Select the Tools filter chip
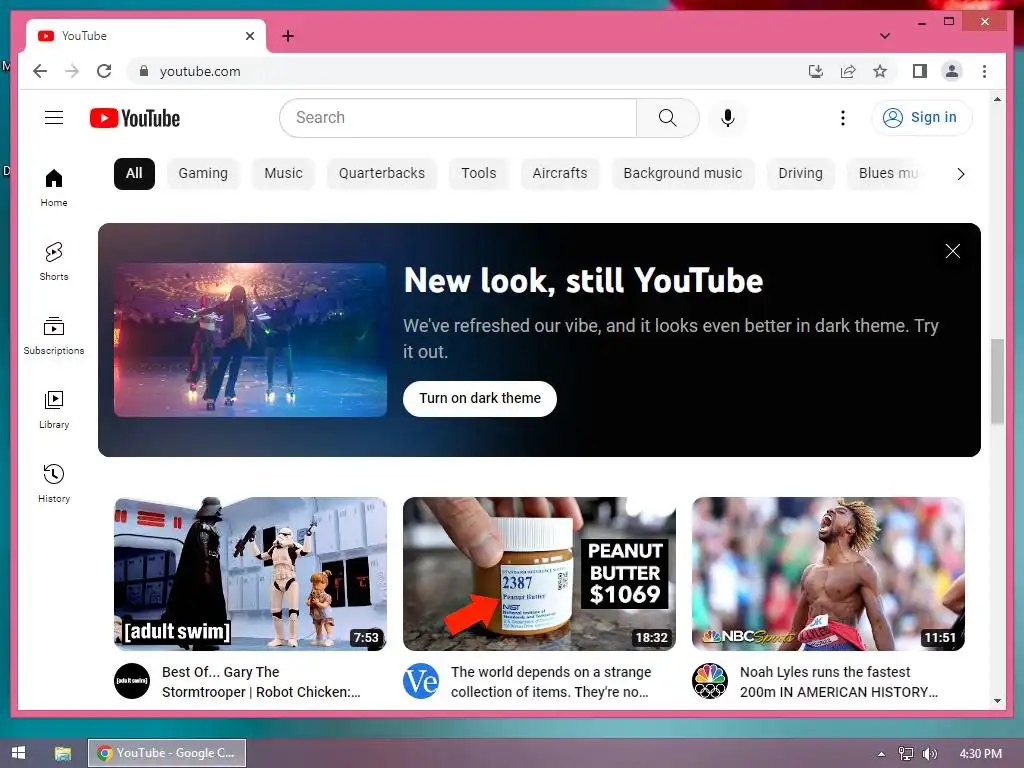The image size is (1024, 768). tap(479, 174)
